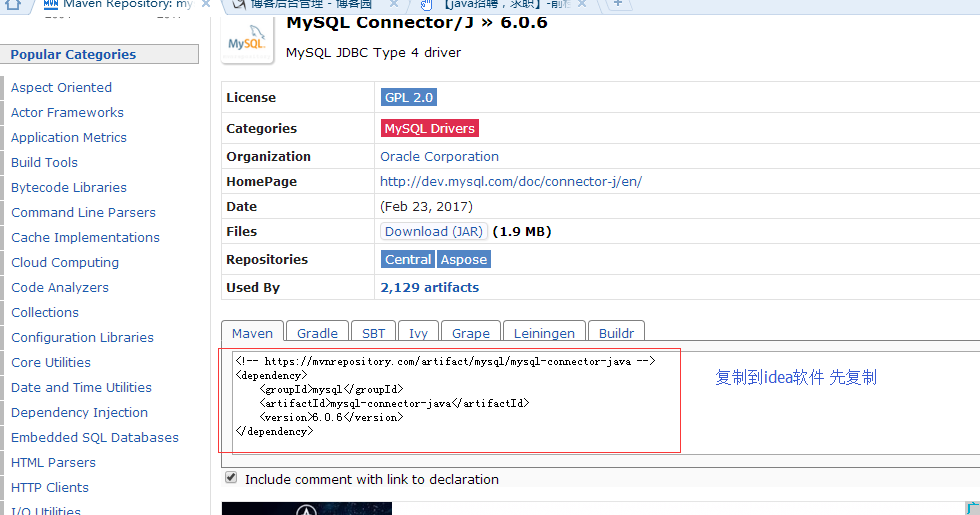
Task: Open the Application Metrics category
Action: point(69,138)
